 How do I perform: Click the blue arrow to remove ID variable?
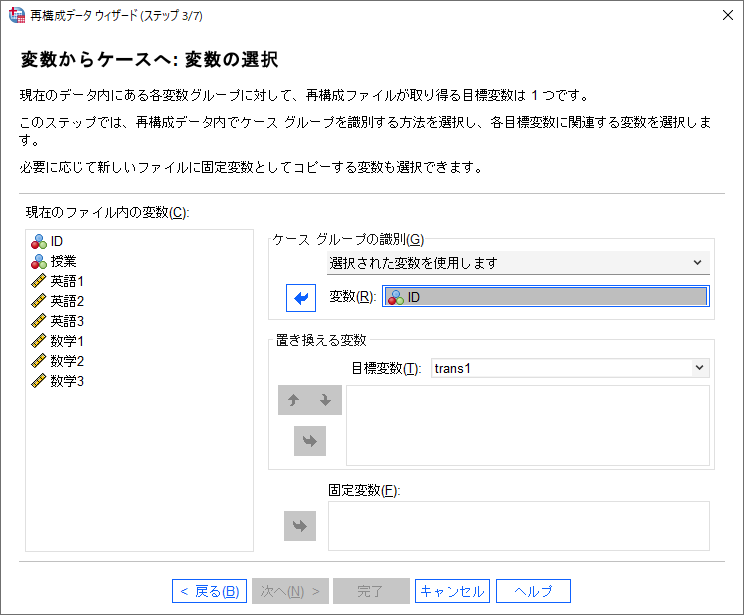click(300, 297)
